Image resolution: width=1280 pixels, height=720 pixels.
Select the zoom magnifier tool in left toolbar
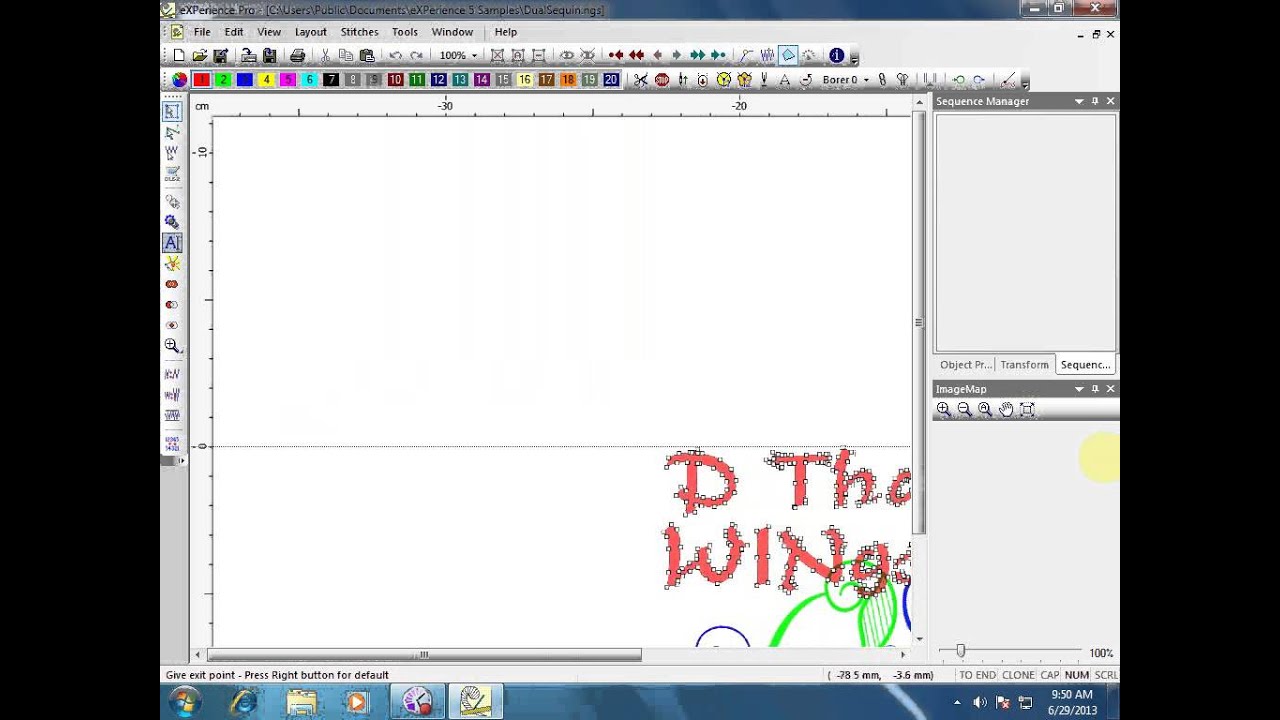172,346
